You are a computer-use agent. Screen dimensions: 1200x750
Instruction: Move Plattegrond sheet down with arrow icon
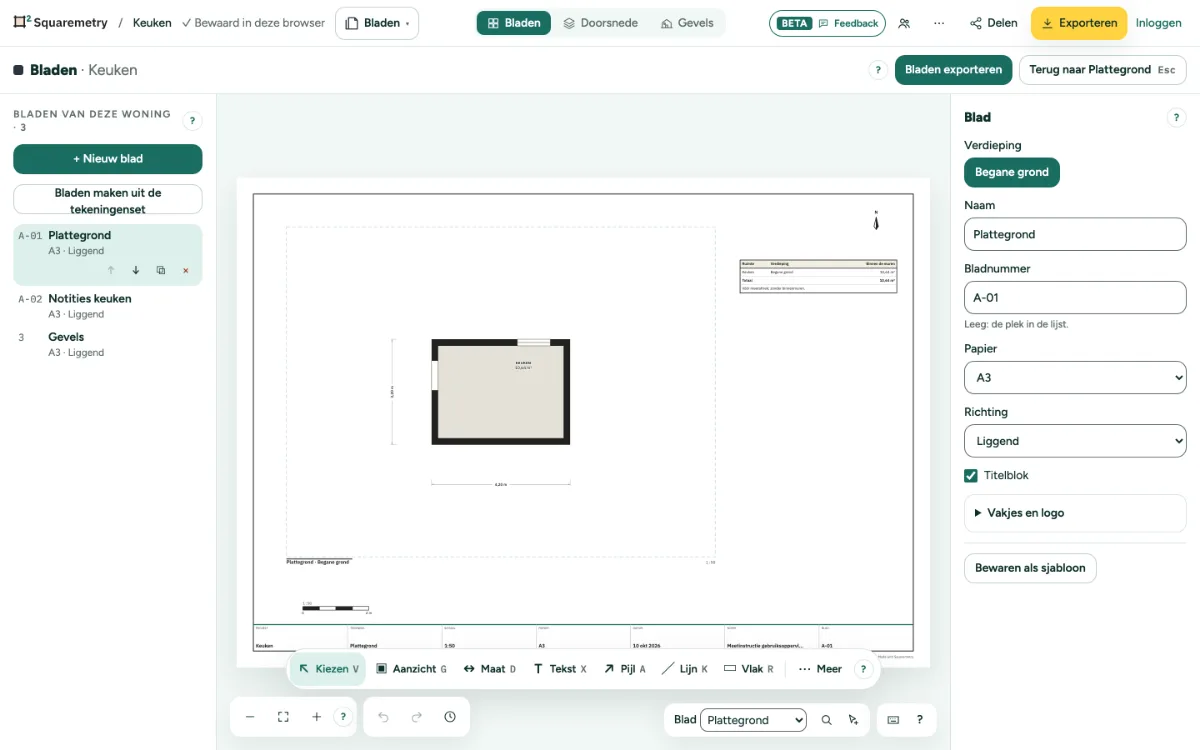tap(136, 270)
